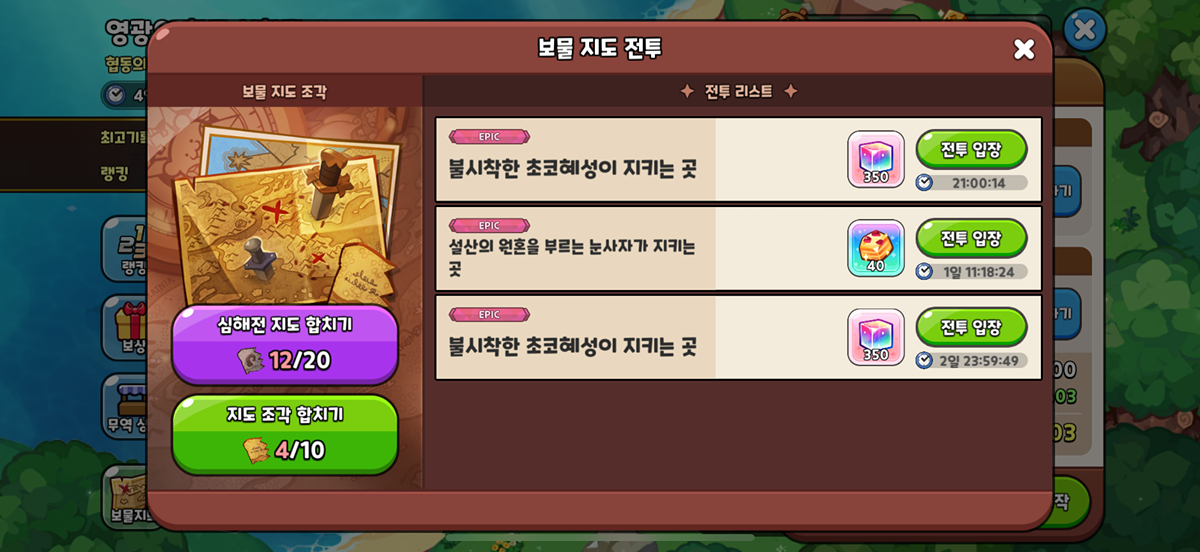Click the blue round close button behind dialog
Viewport: 1200px width, 552px height.
[1085, 30]
